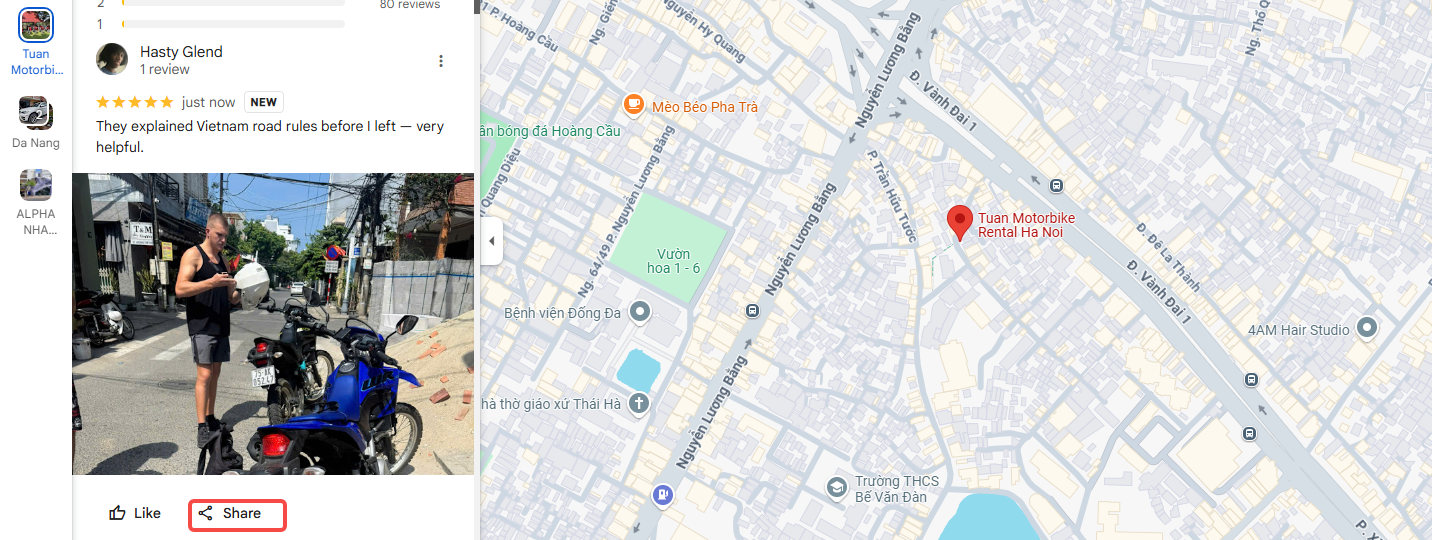Open ALPHA NHA recent search thumbnail
1432x540 pixels.
coord(36,185)
